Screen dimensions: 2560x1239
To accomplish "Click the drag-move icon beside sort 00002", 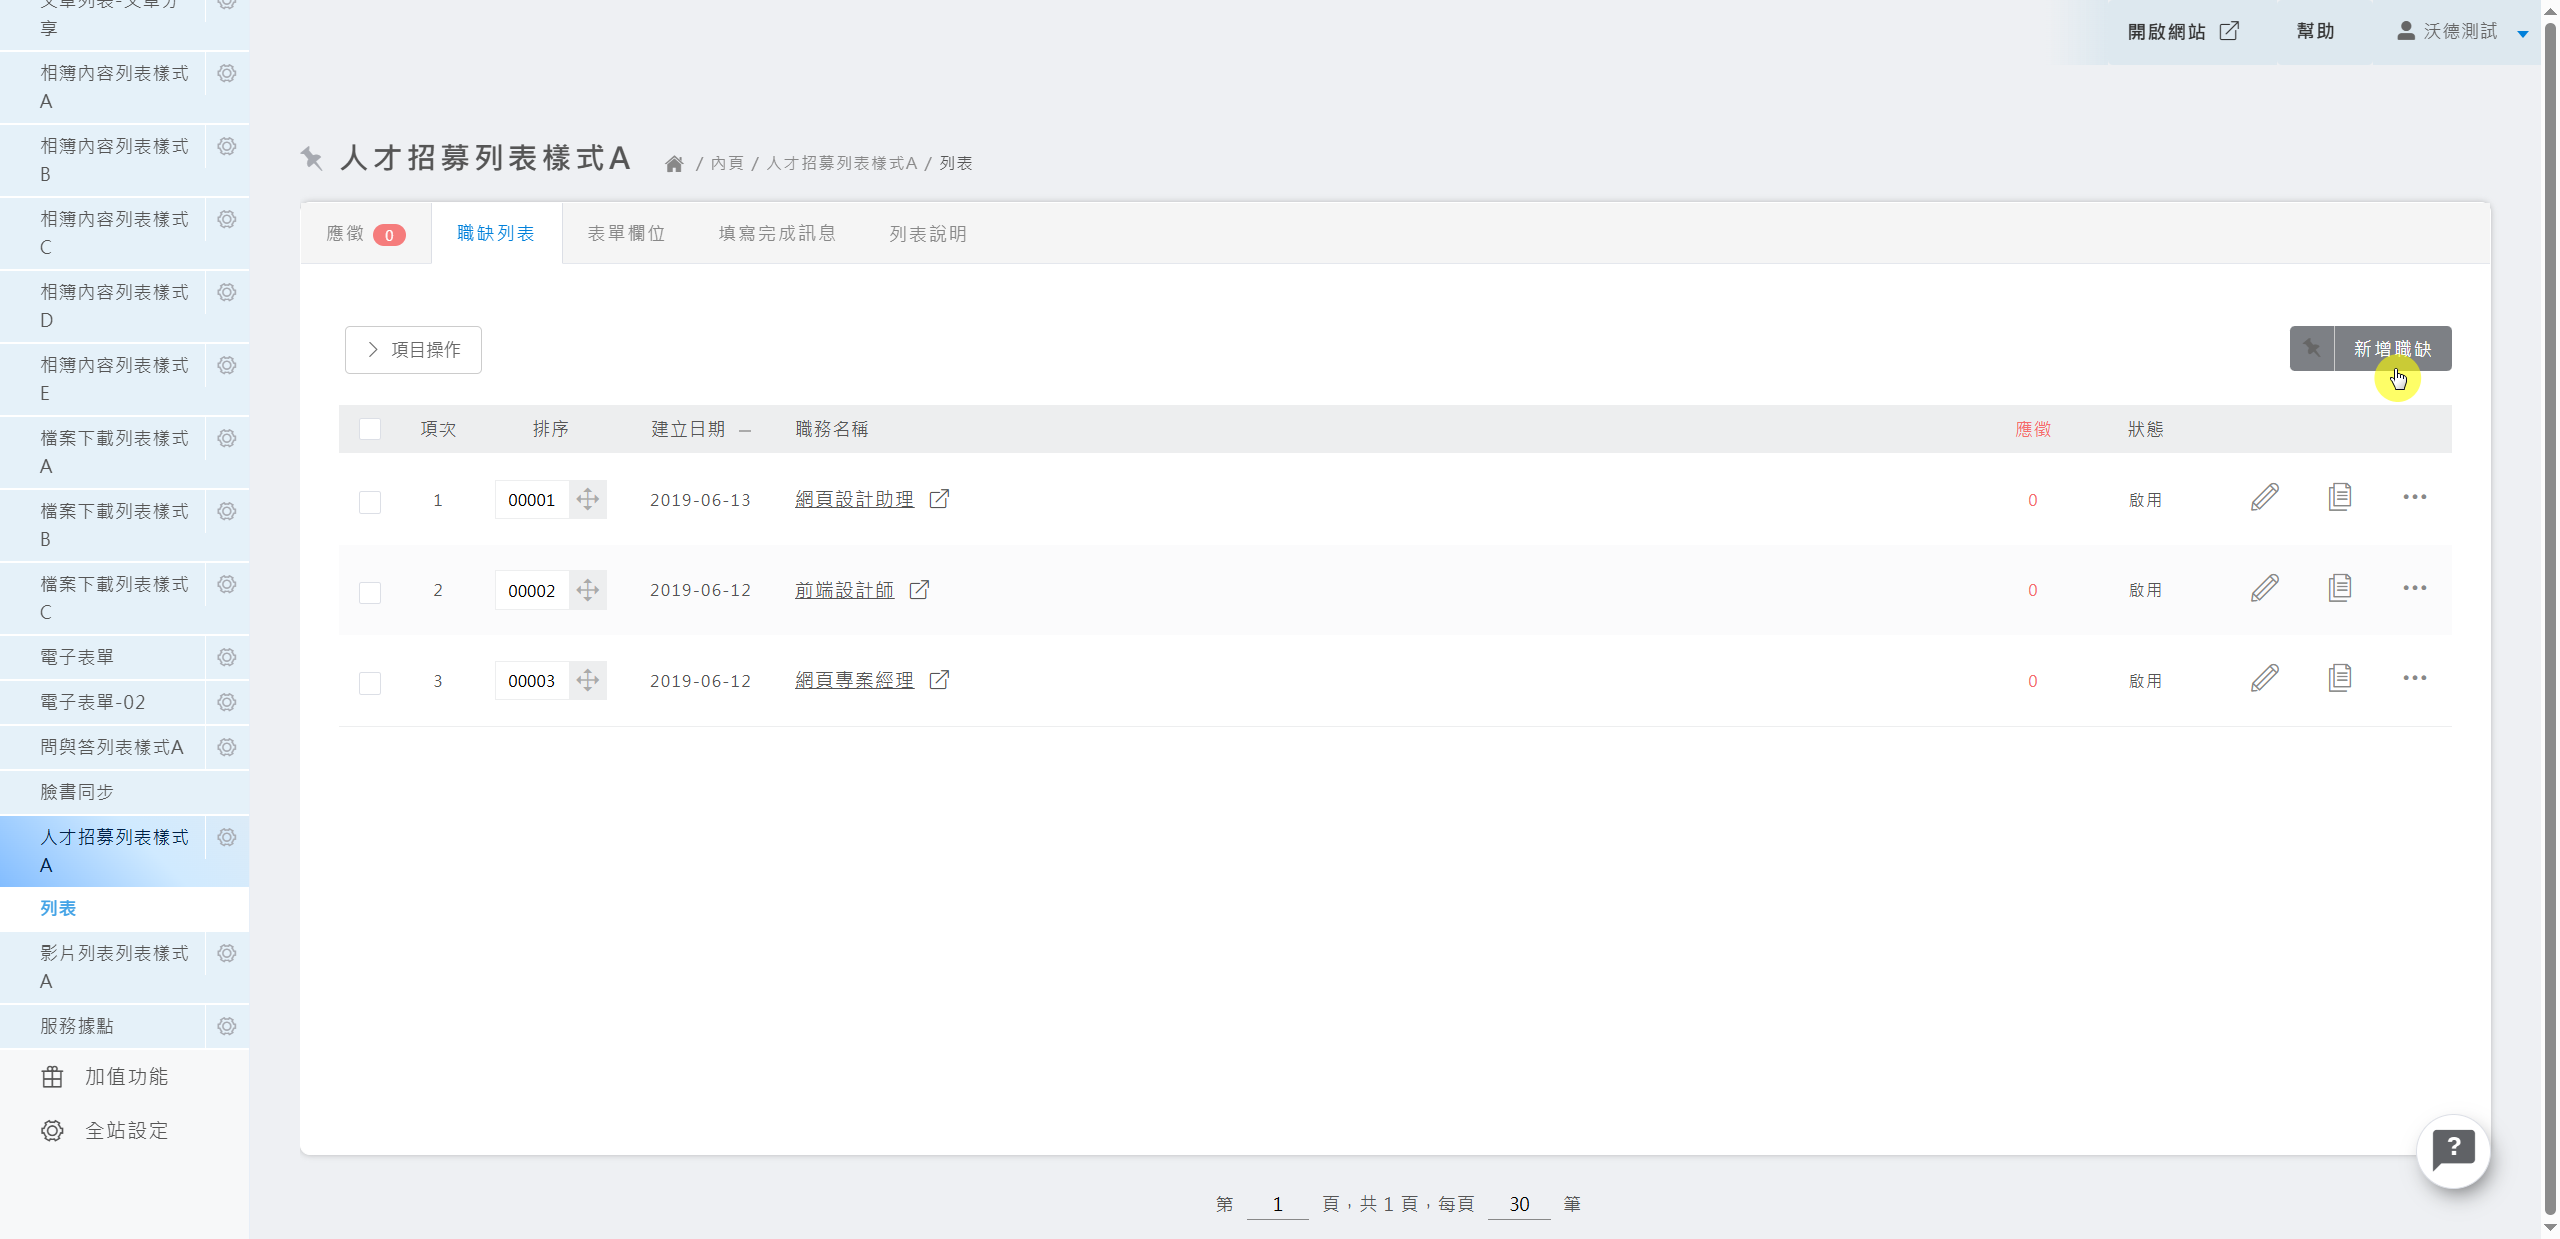I will pyautogui.click(x=588, y=590).
